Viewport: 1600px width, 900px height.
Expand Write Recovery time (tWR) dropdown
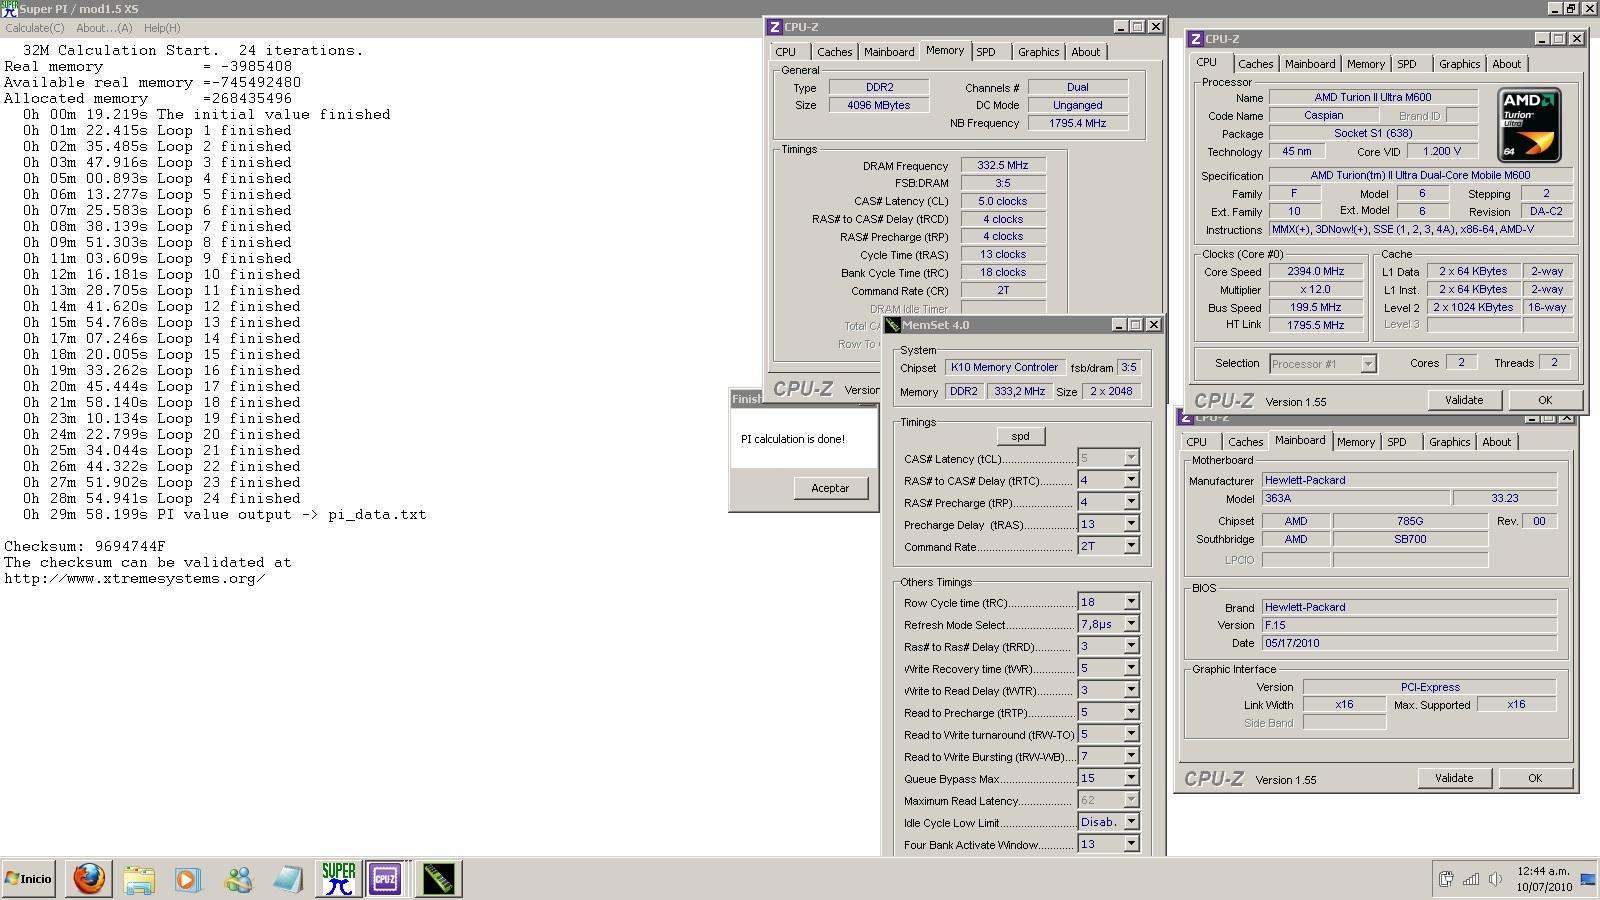pos(1131,668)
